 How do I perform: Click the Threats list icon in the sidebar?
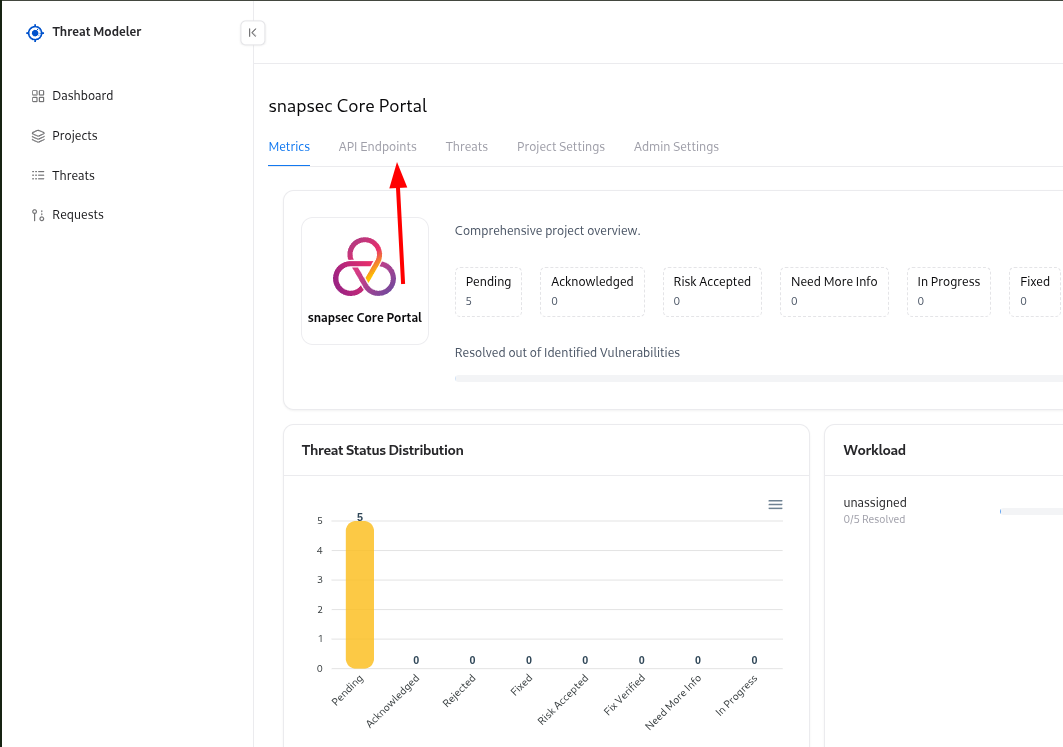(38, 176)
